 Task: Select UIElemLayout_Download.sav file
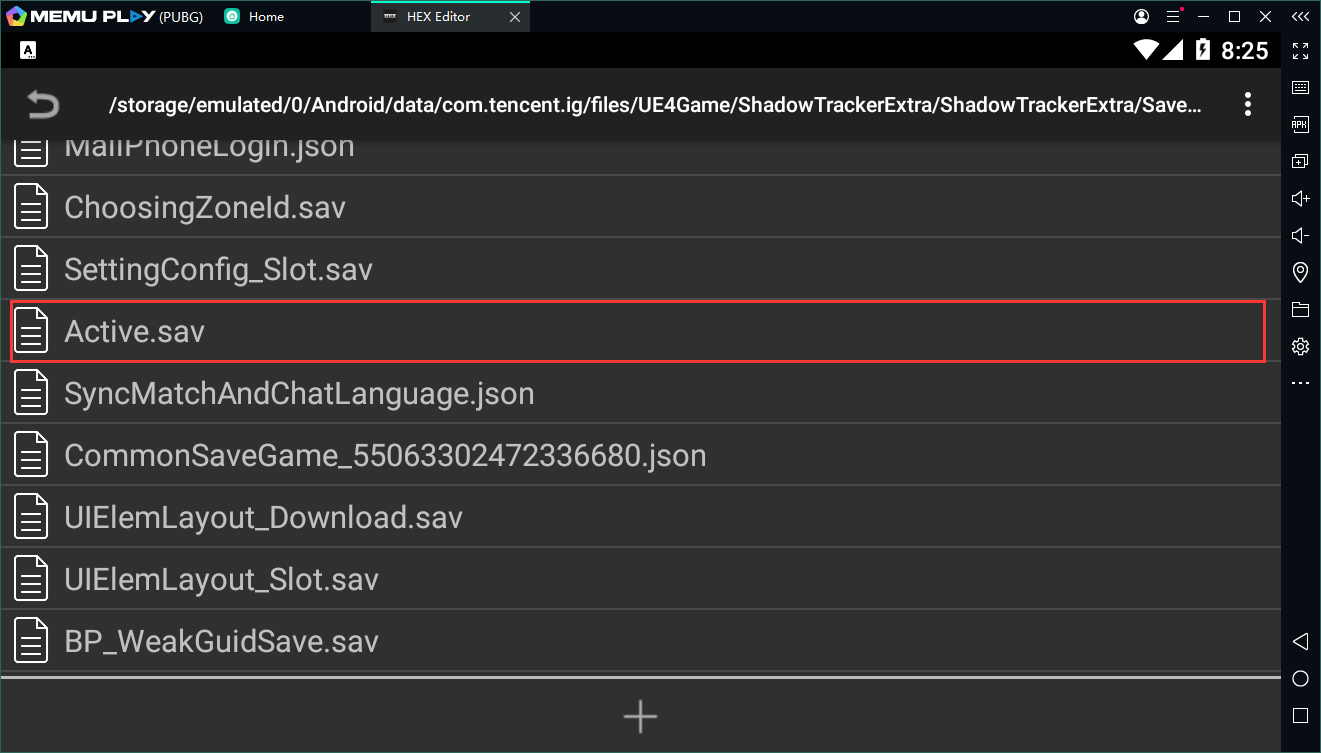(263, 518)
